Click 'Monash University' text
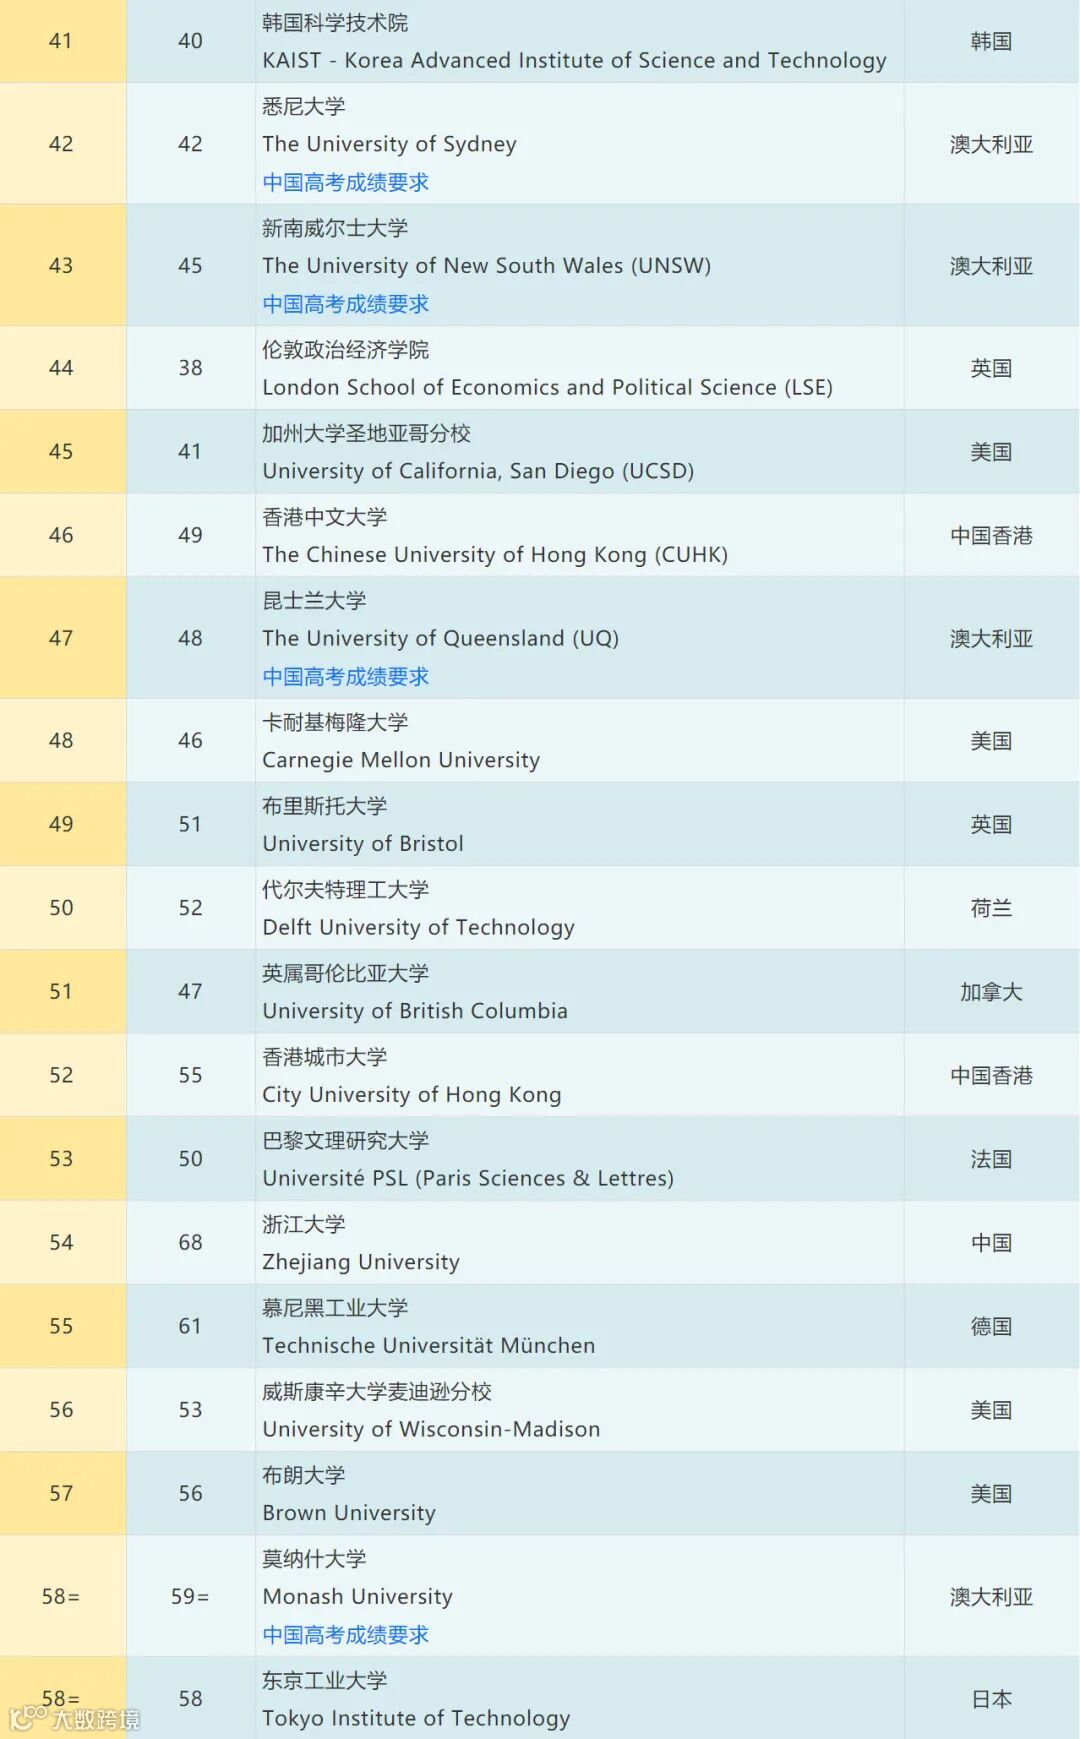1080x1739 pixels. pos(357,1597)
